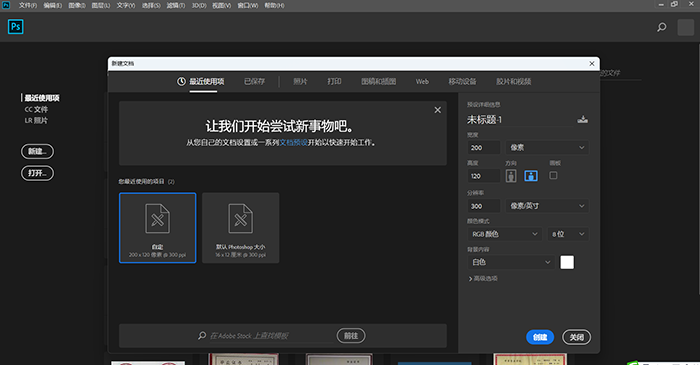The height and width of the screenshot is (365, 700).
Task: Click the clock icon beside recent items tab
Action: (181, 81)
